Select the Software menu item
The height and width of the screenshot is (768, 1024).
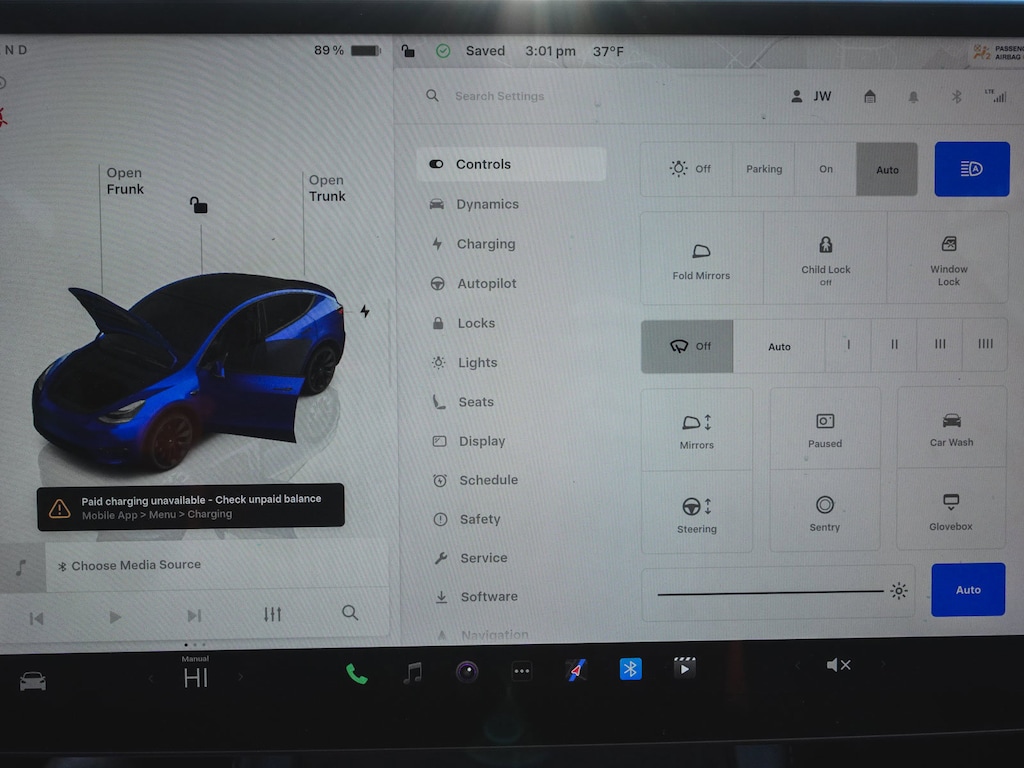point(488,596)
